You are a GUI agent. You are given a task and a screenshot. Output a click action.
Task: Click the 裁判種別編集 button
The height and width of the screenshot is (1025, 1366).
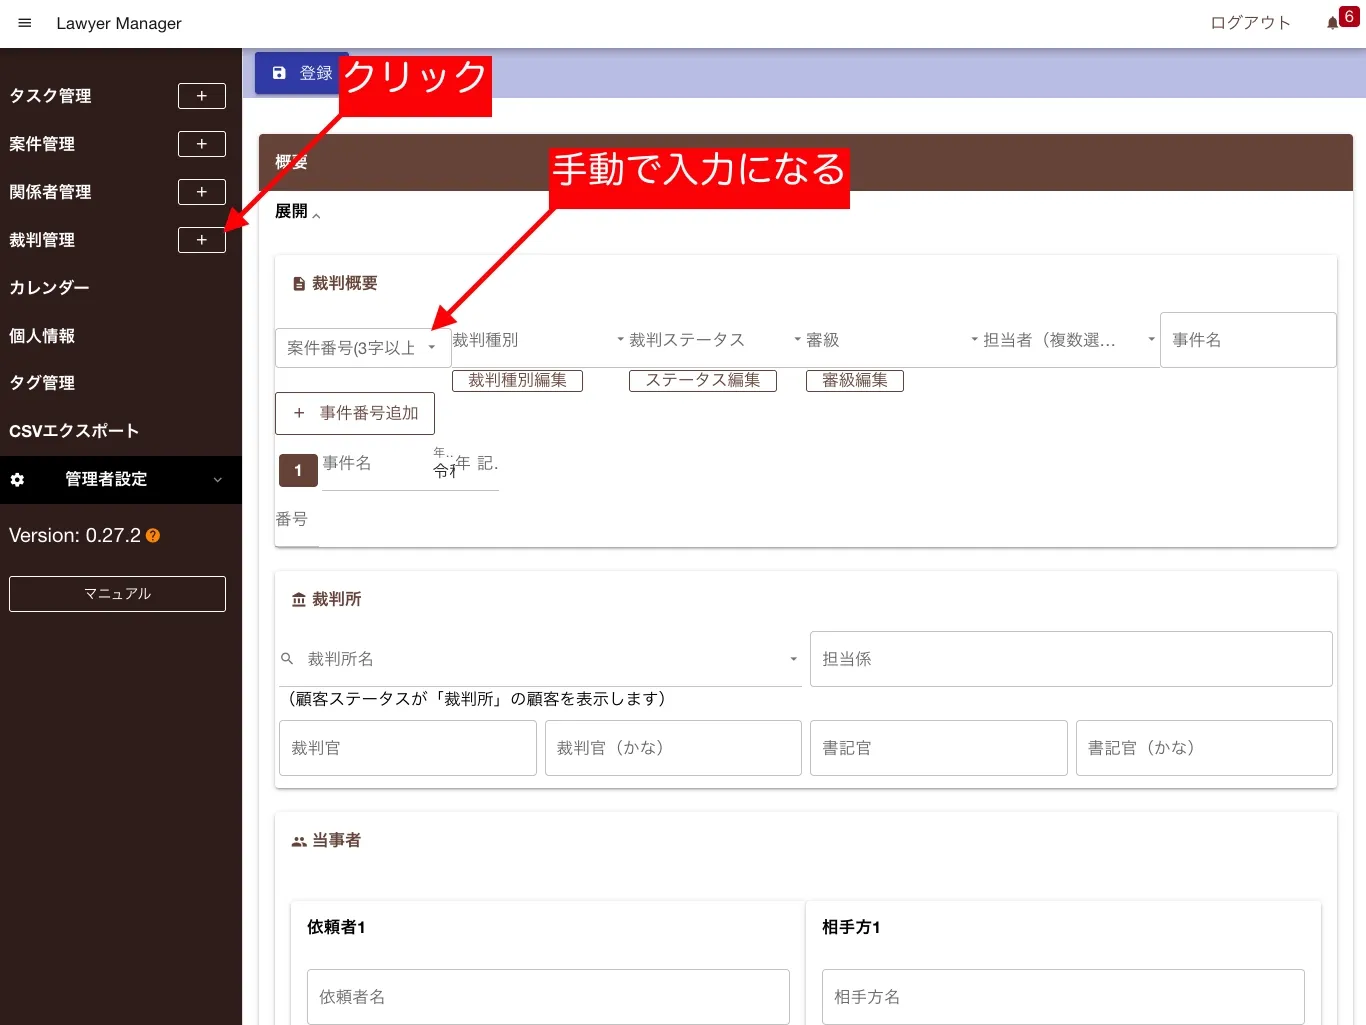(517, 381)
